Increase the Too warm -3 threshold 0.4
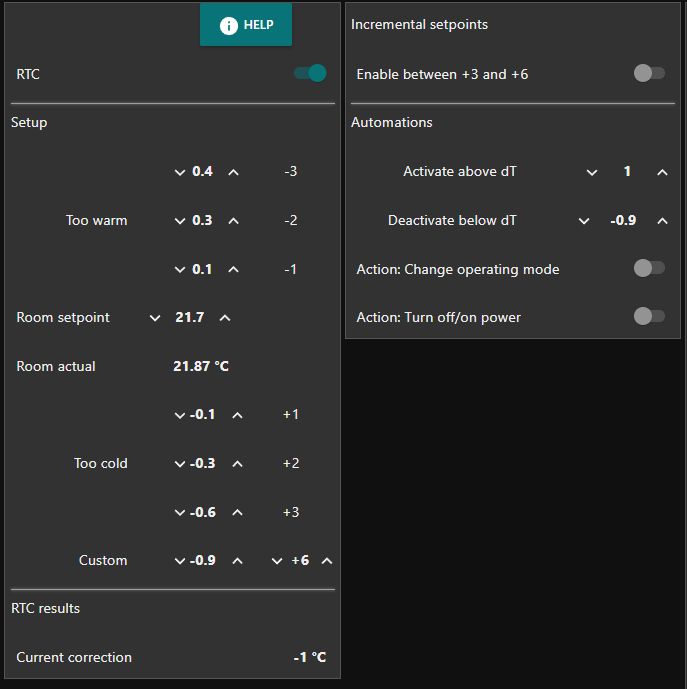This screenshot has width=687, height=689. click(x=233, y=172)
